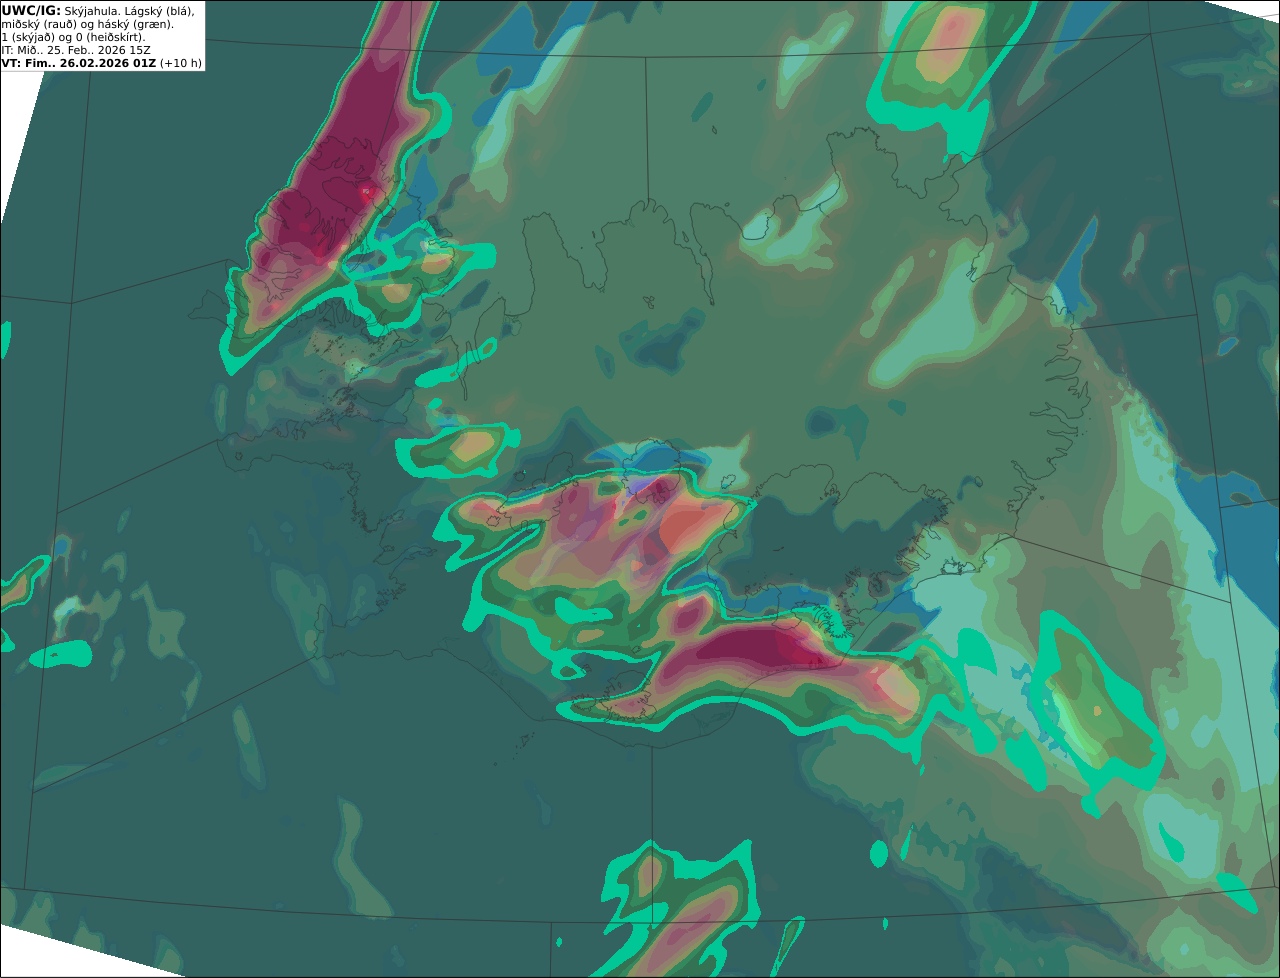Click the legend text "Lágský (blá),"

point(160,12)
